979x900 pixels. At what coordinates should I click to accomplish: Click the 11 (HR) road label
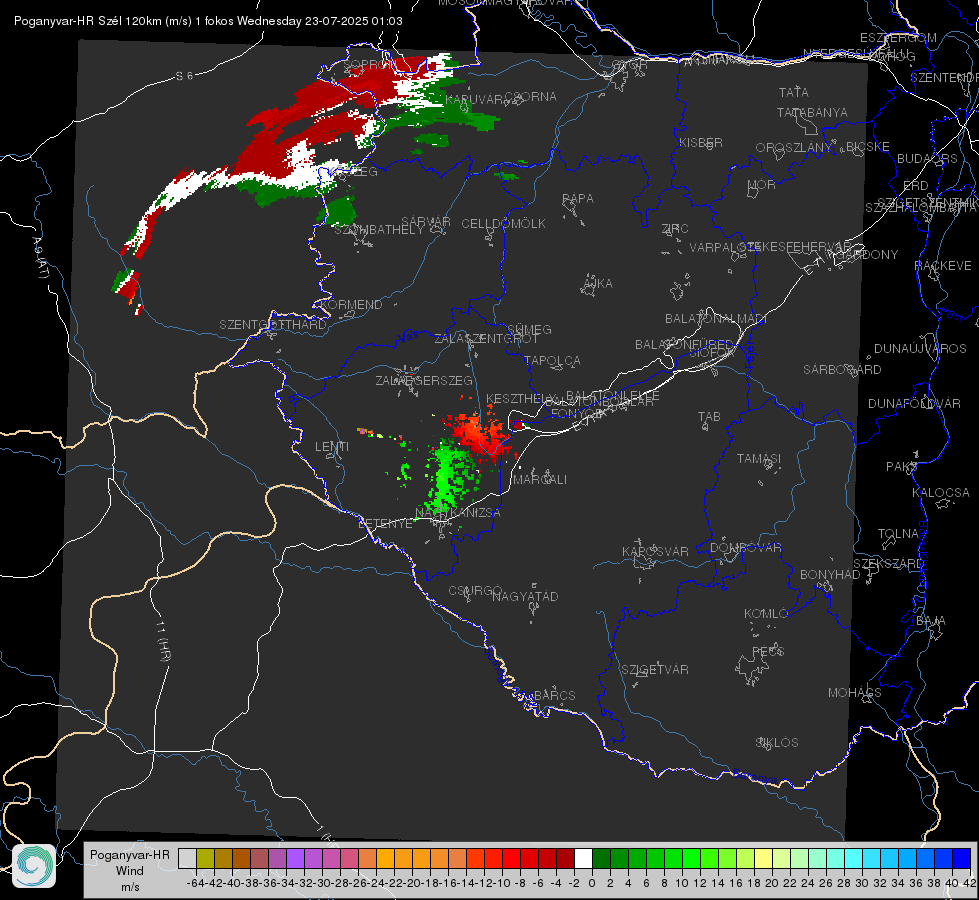pyautogui.click(x=164, y=641)
